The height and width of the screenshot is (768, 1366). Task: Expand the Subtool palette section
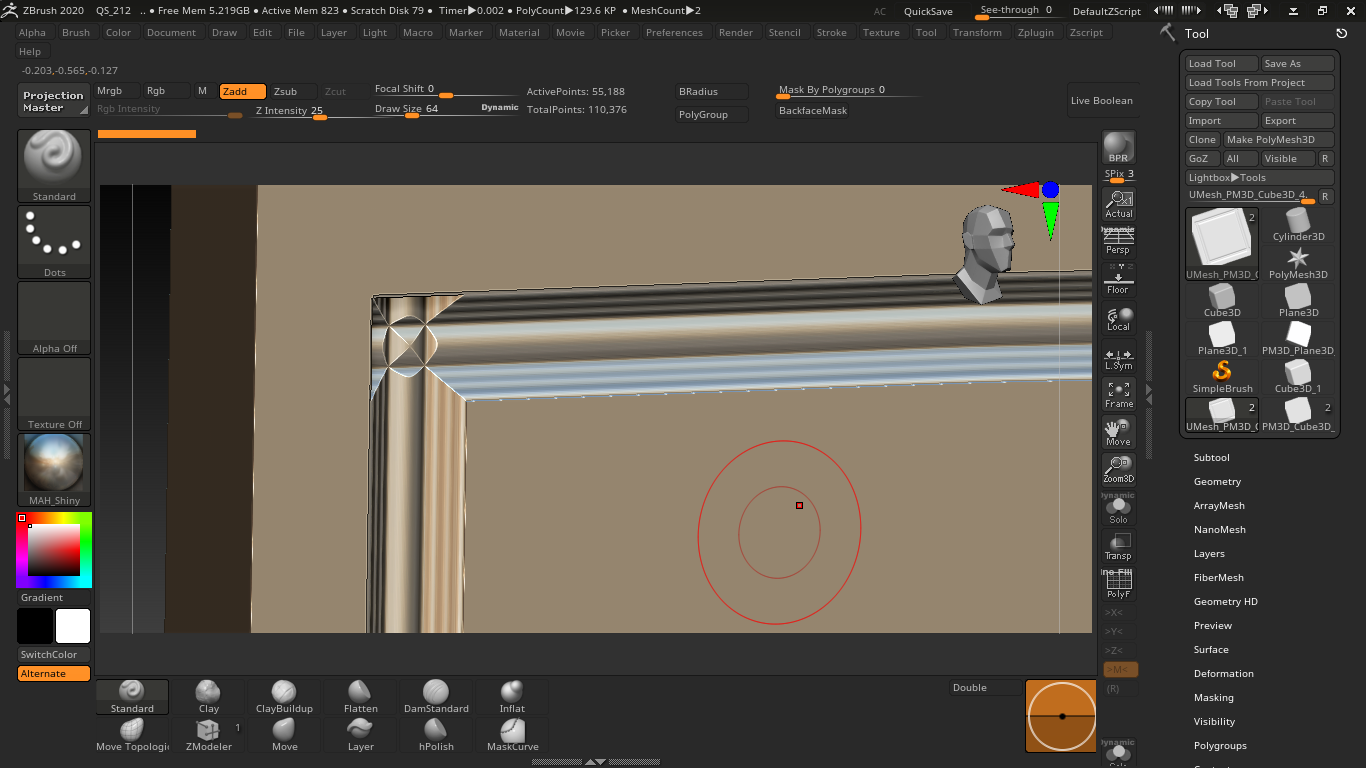coord(1211,457)
